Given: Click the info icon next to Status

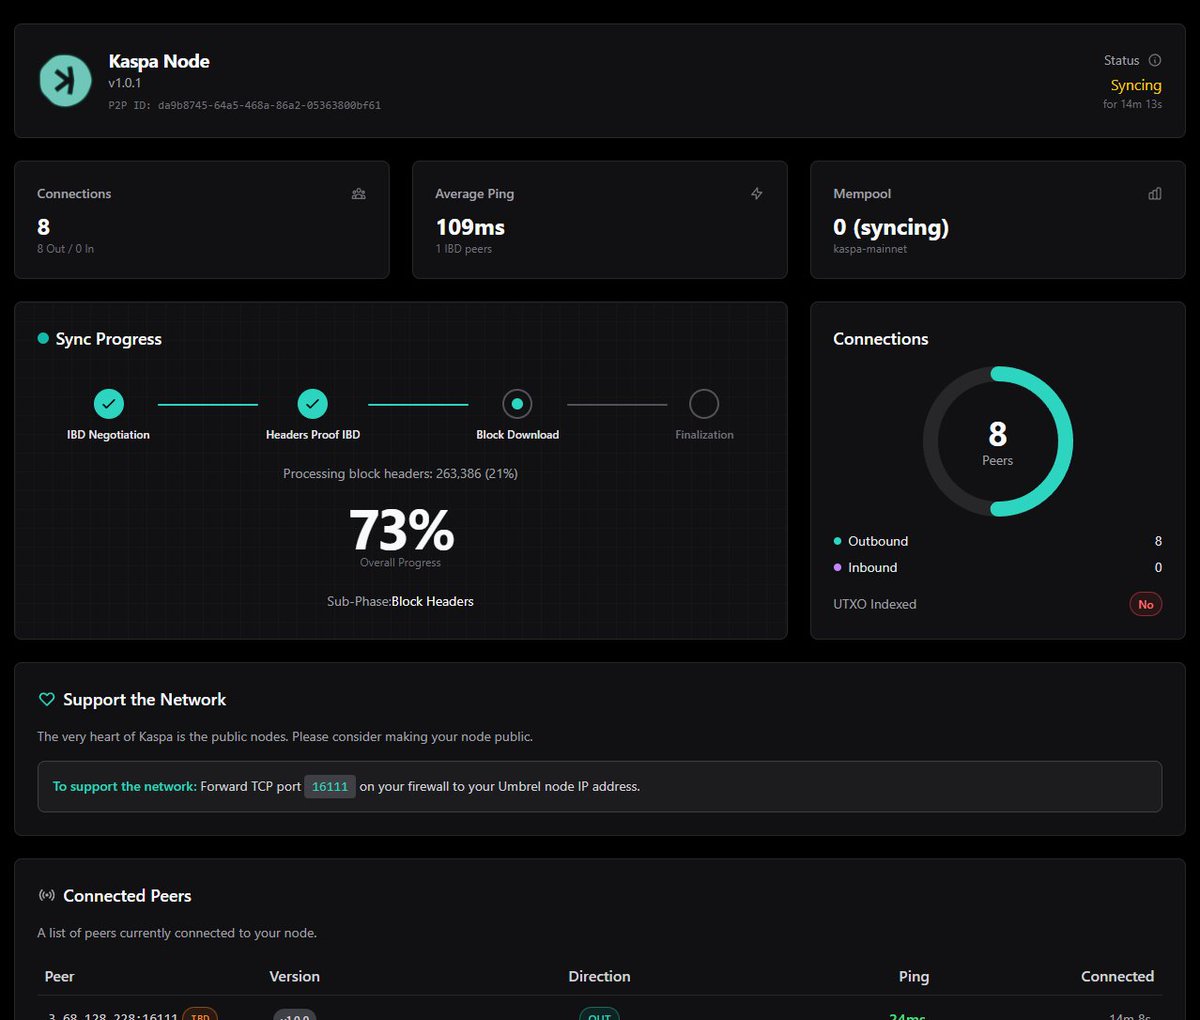Looking at the screenshot, I should 1155,60.
